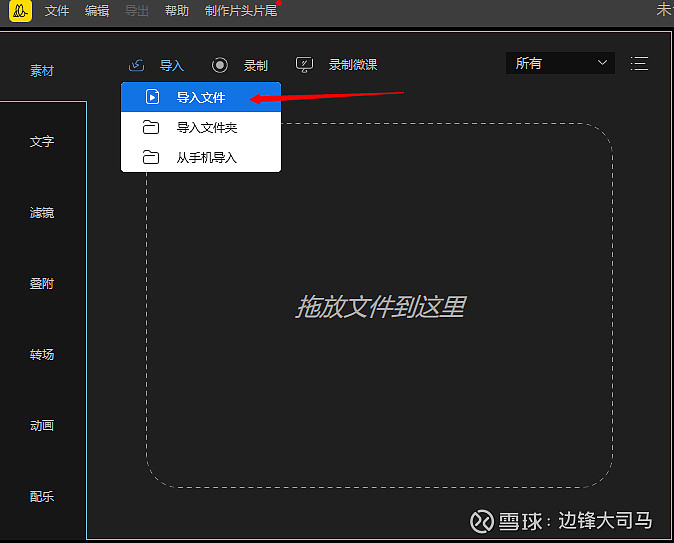This screenshot has width=674, height=543.
Task: Switch to the 素材 sidebar tab
Action: pos(42,71)
